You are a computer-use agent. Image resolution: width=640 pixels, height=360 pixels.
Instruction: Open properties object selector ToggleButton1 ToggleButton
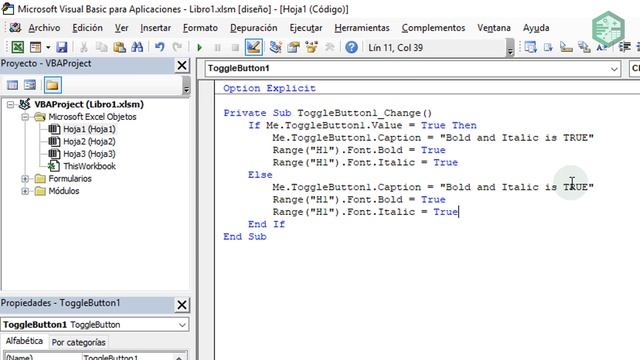pos(95,324)
